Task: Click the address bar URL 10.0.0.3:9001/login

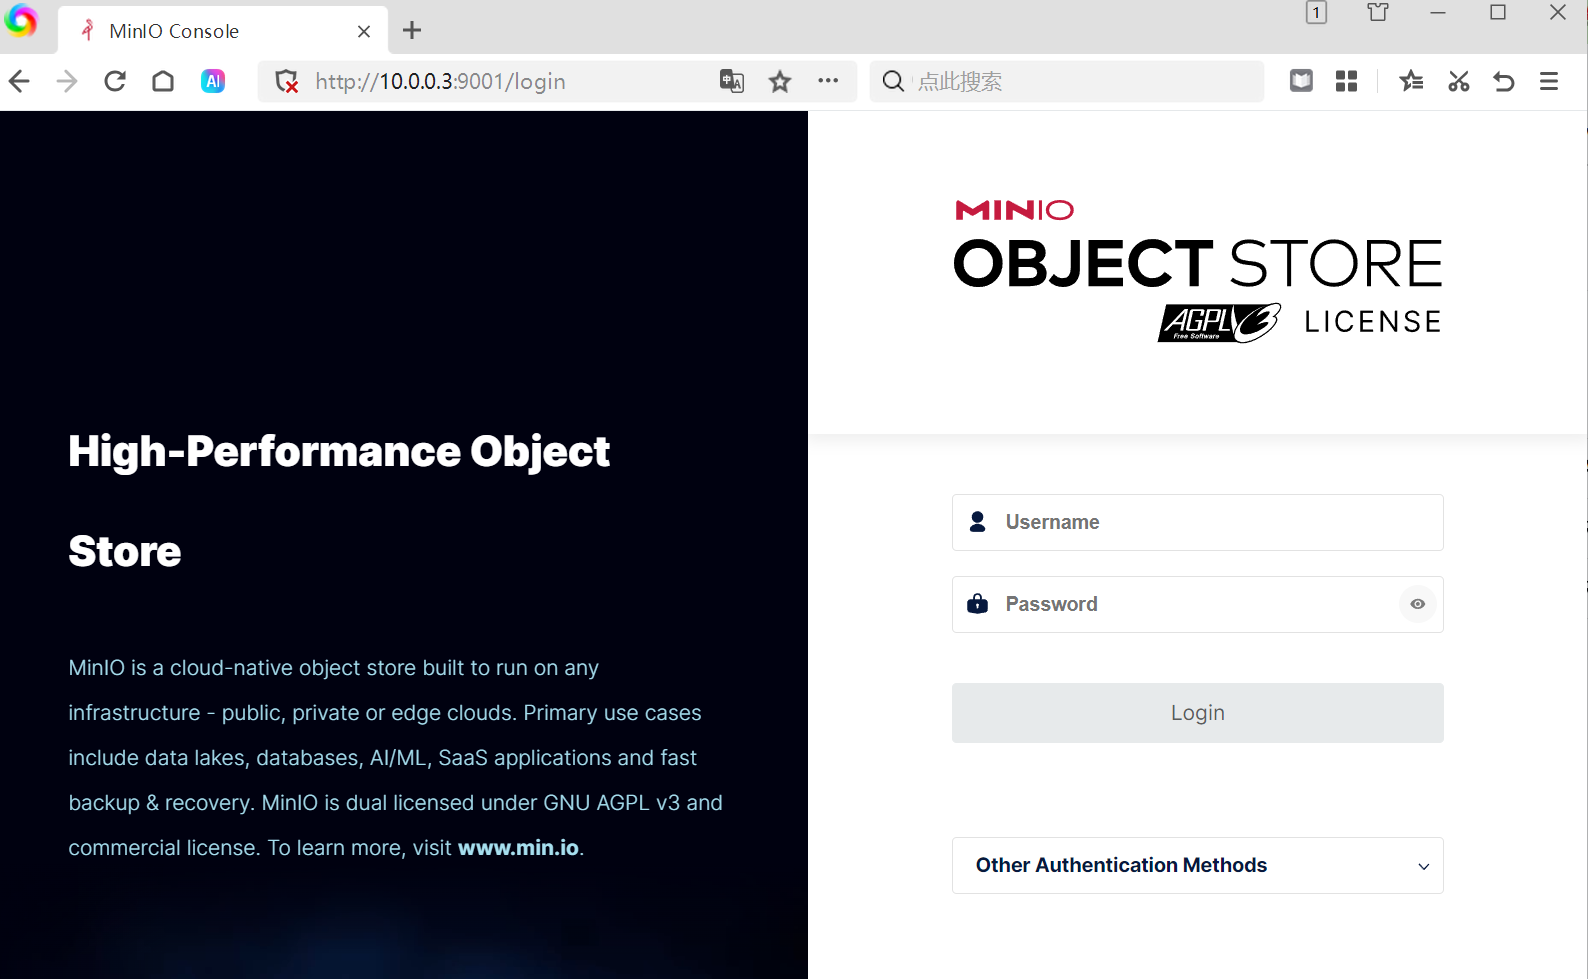Action: [x=440, y=81]
